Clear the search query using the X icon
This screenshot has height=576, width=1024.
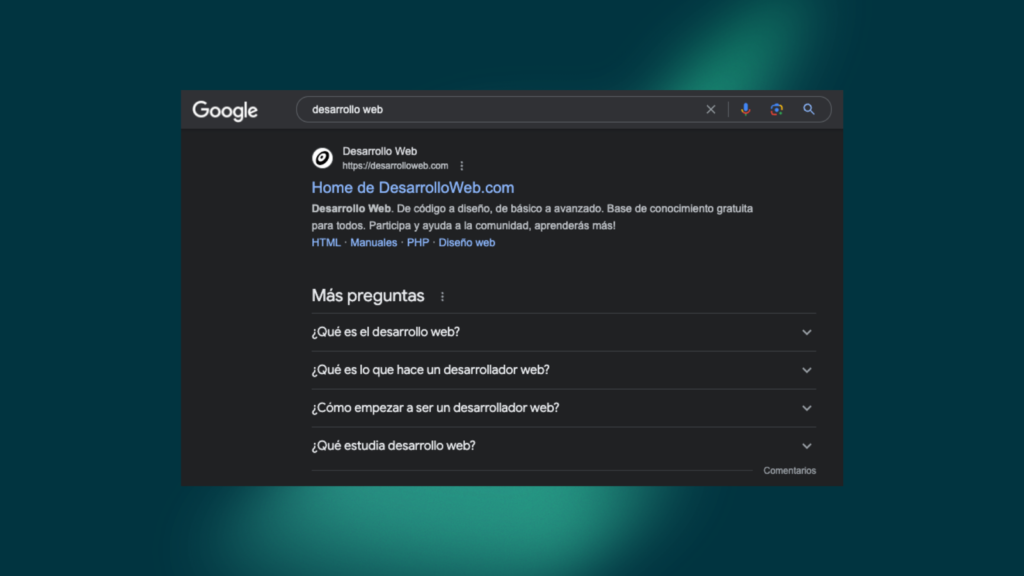[x=711, y=110]
